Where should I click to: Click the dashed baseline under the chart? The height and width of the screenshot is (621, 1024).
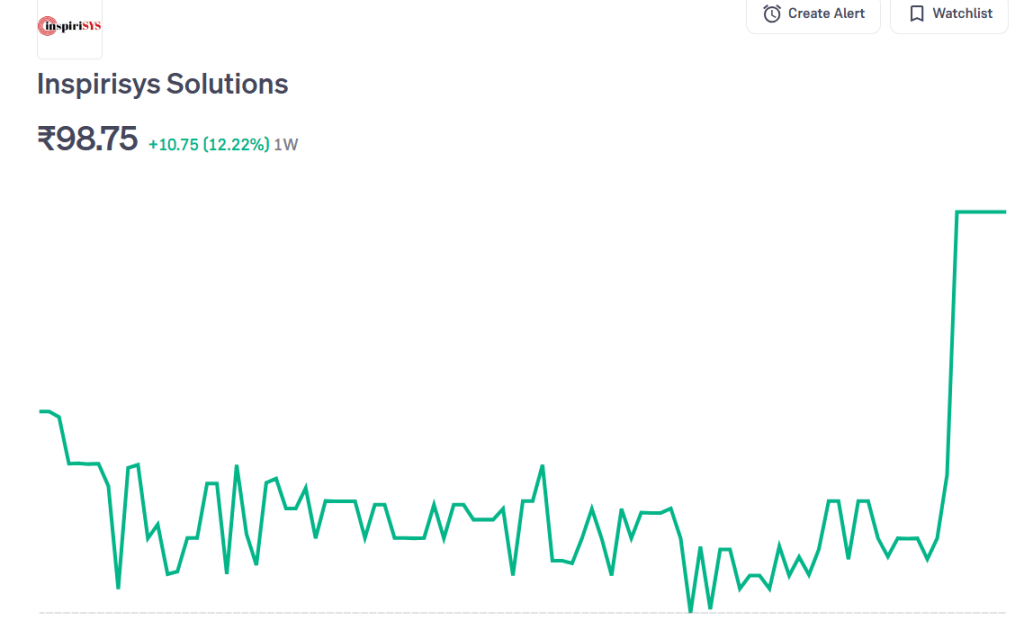pyautogui.click(x=400, y=612)
